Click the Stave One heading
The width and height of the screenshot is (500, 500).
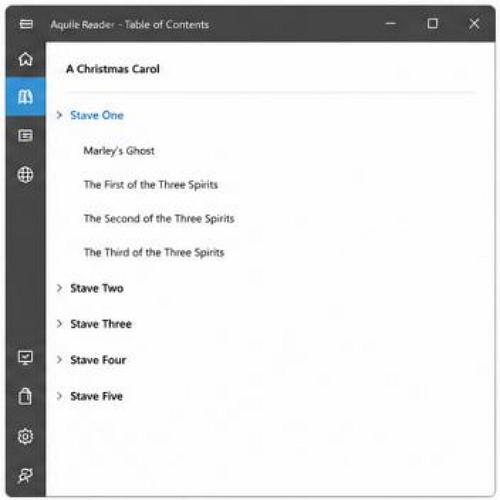point(97,115)
